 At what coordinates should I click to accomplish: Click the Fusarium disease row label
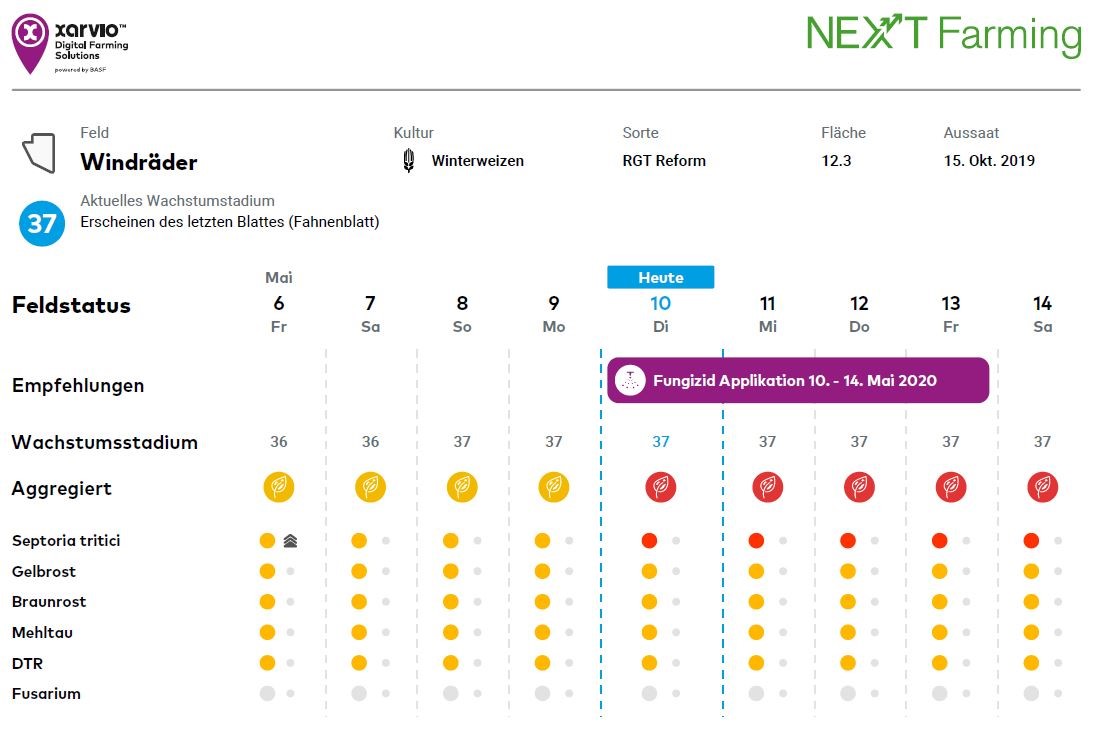point(46,693)
